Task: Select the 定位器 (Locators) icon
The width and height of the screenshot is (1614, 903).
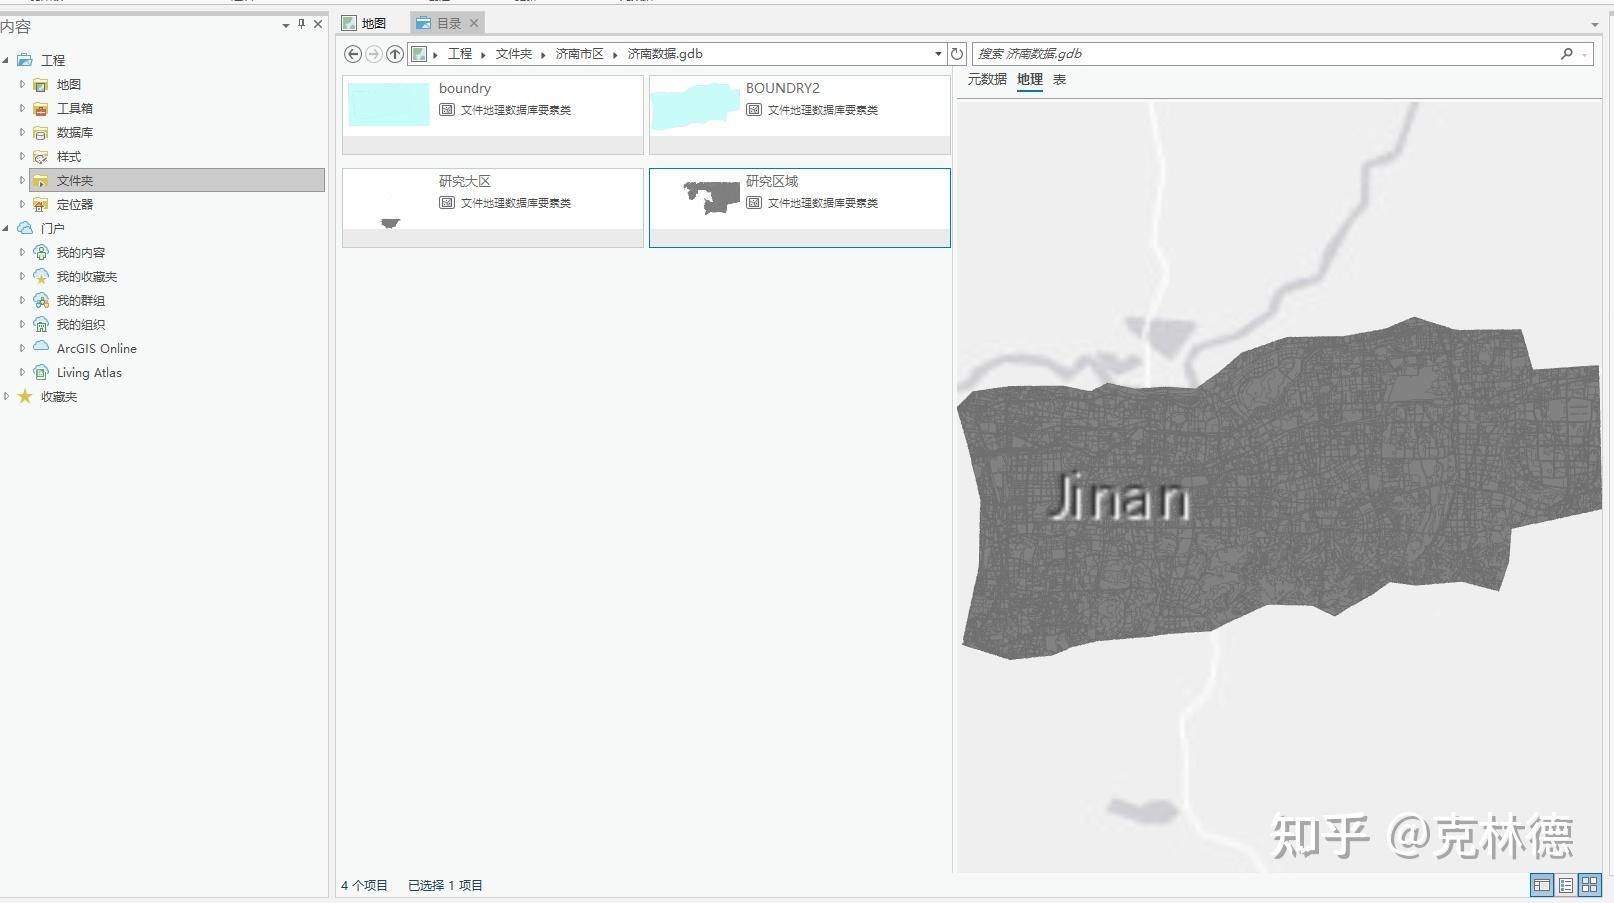Action: click(41, 204)
